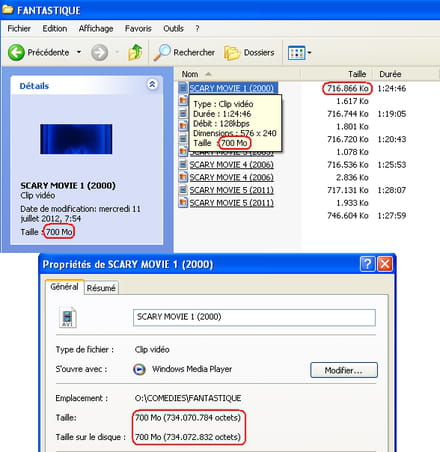This screenshot has width=440, height=452.
Task: Open dropdown arrow next to forward button
Action: pos(117,52)
